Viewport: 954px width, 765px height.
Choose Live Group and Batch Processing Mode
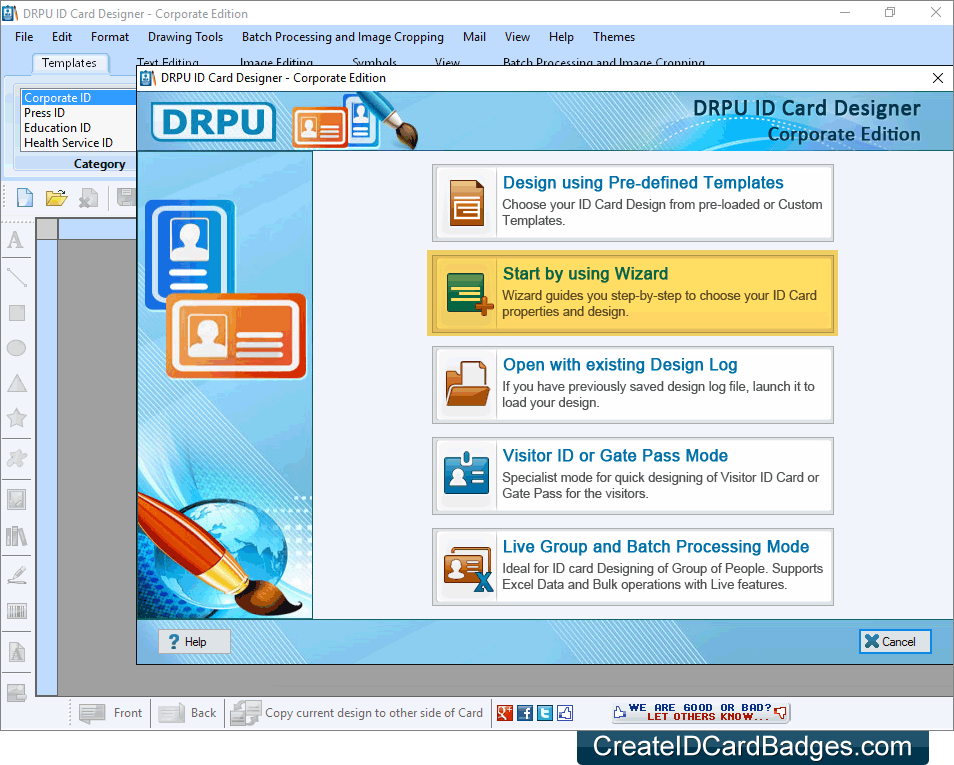click(633, 567)
